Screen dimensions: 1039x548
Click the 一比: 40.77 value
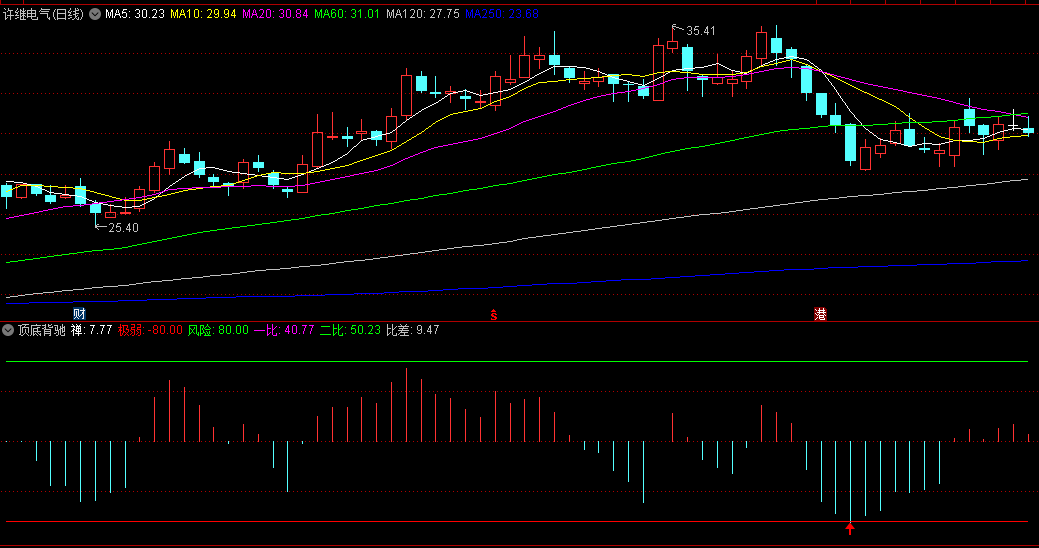[x=284, y=330]
